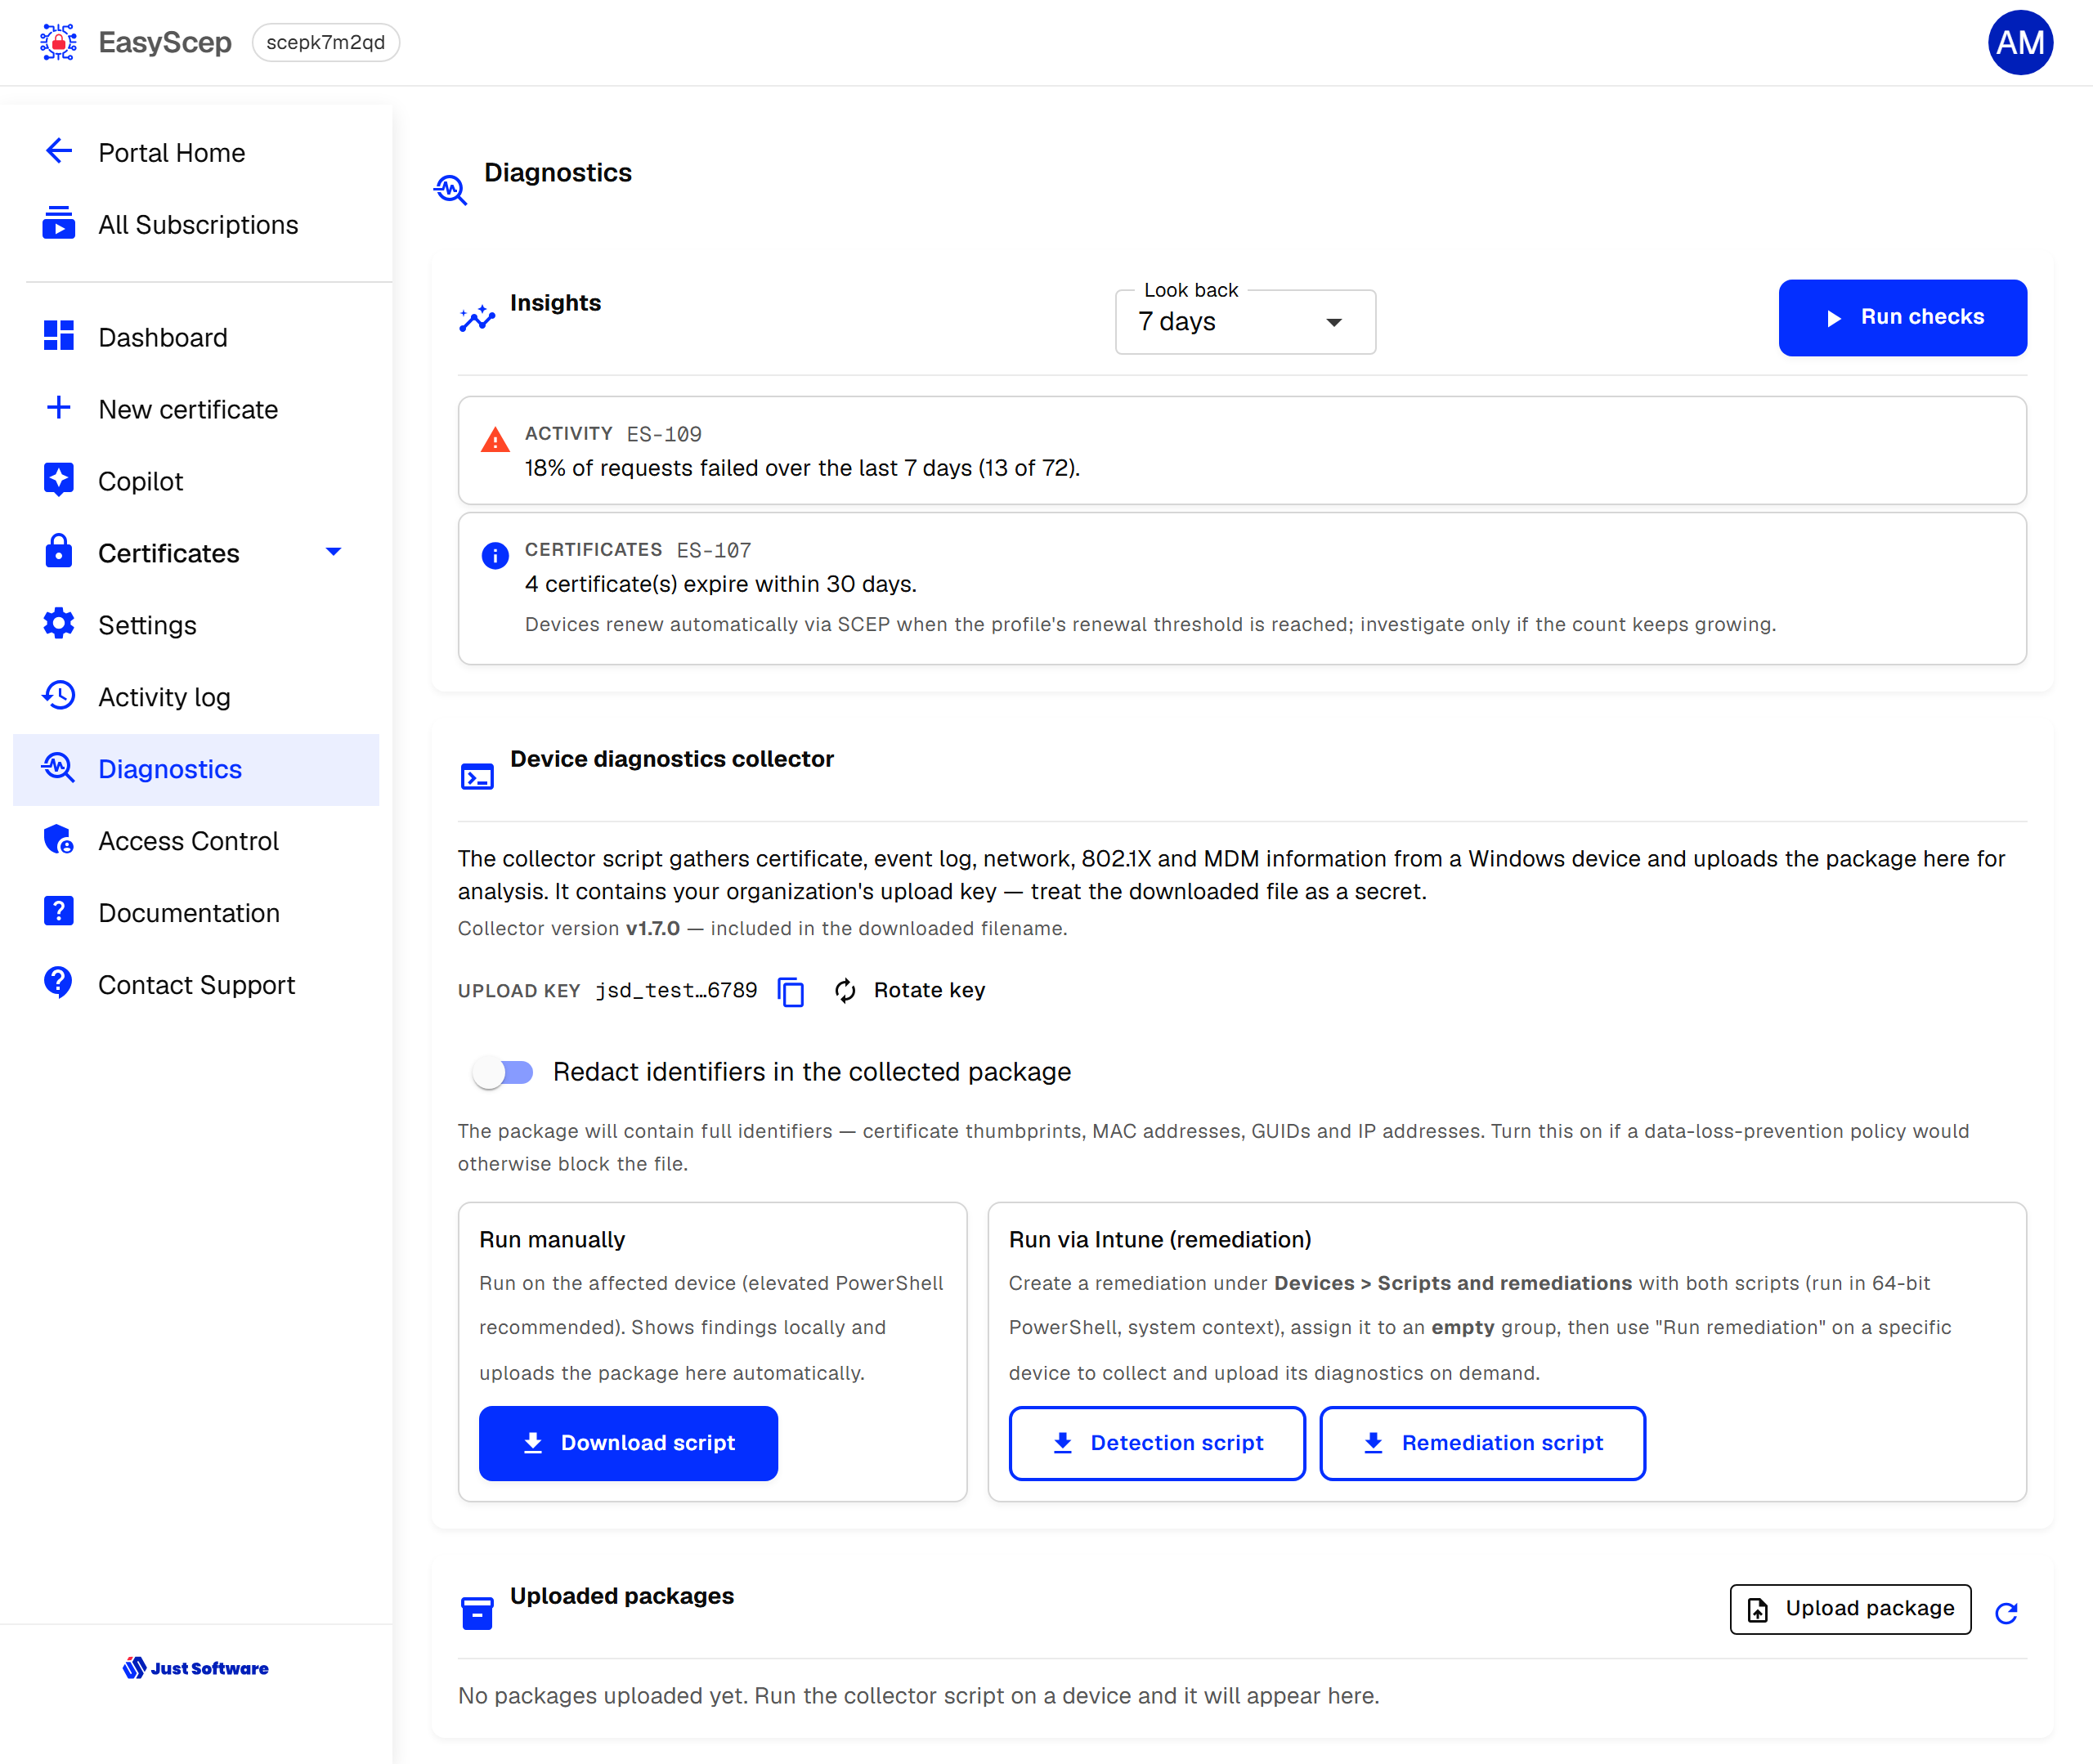Copy the upload key to clipboard

coord(790,991)
